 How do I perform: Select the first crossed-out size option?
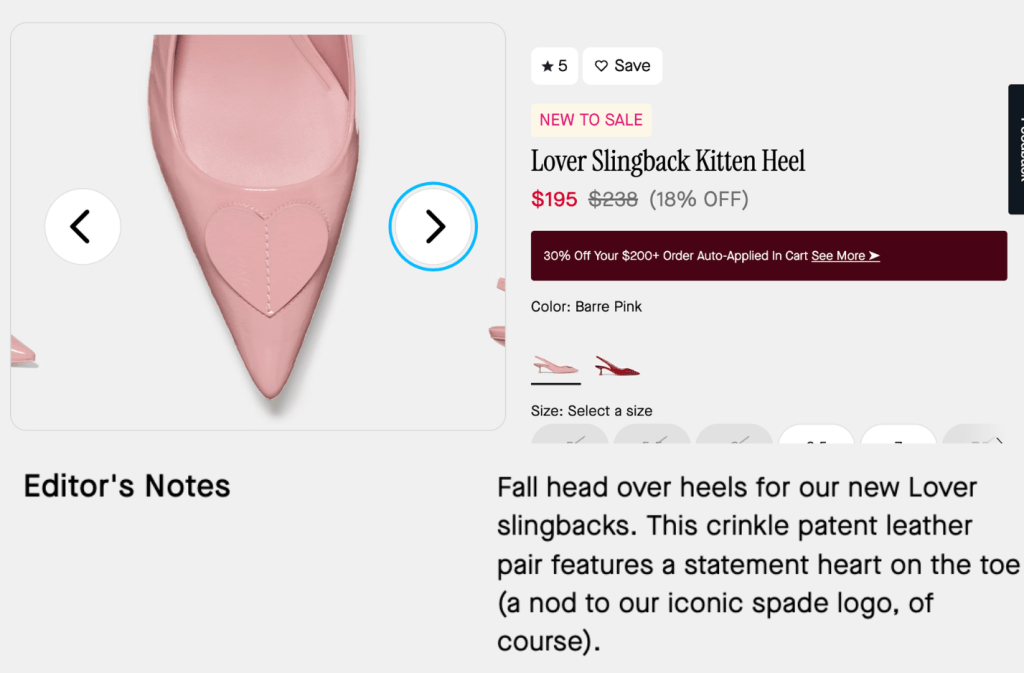tap(570, 436)
